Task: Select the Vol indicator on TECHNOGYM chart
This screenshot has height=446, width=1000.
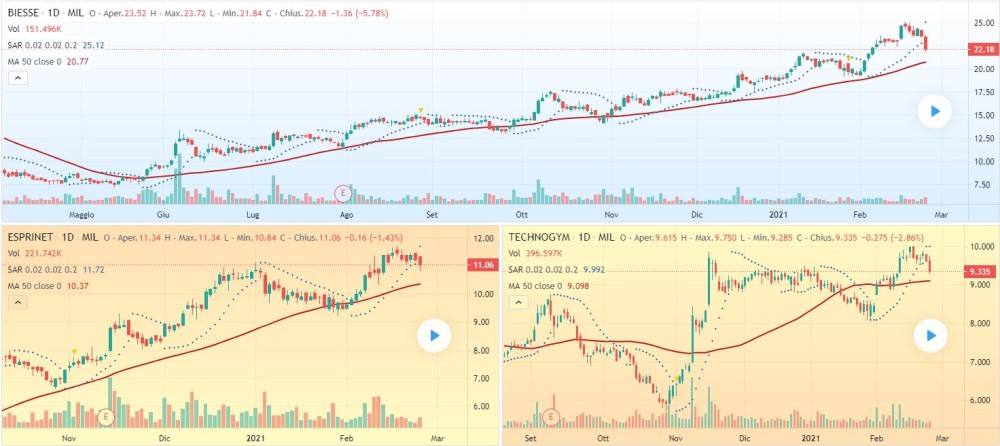Action: click(514, 254)
